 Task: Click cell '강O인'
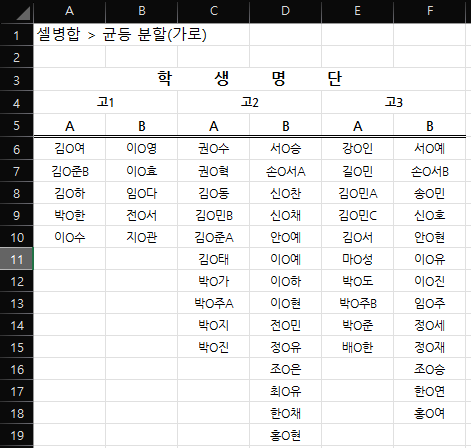[x=358, y=148]
